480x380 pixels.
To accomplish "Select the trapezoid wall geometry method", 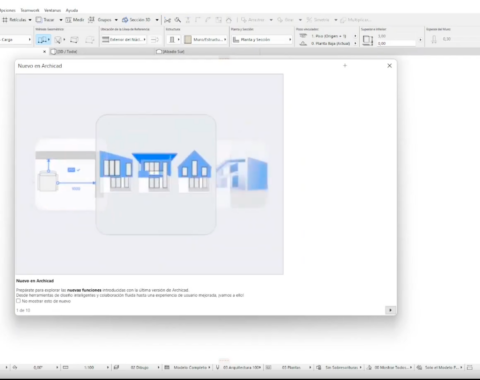I will point(74,40).
